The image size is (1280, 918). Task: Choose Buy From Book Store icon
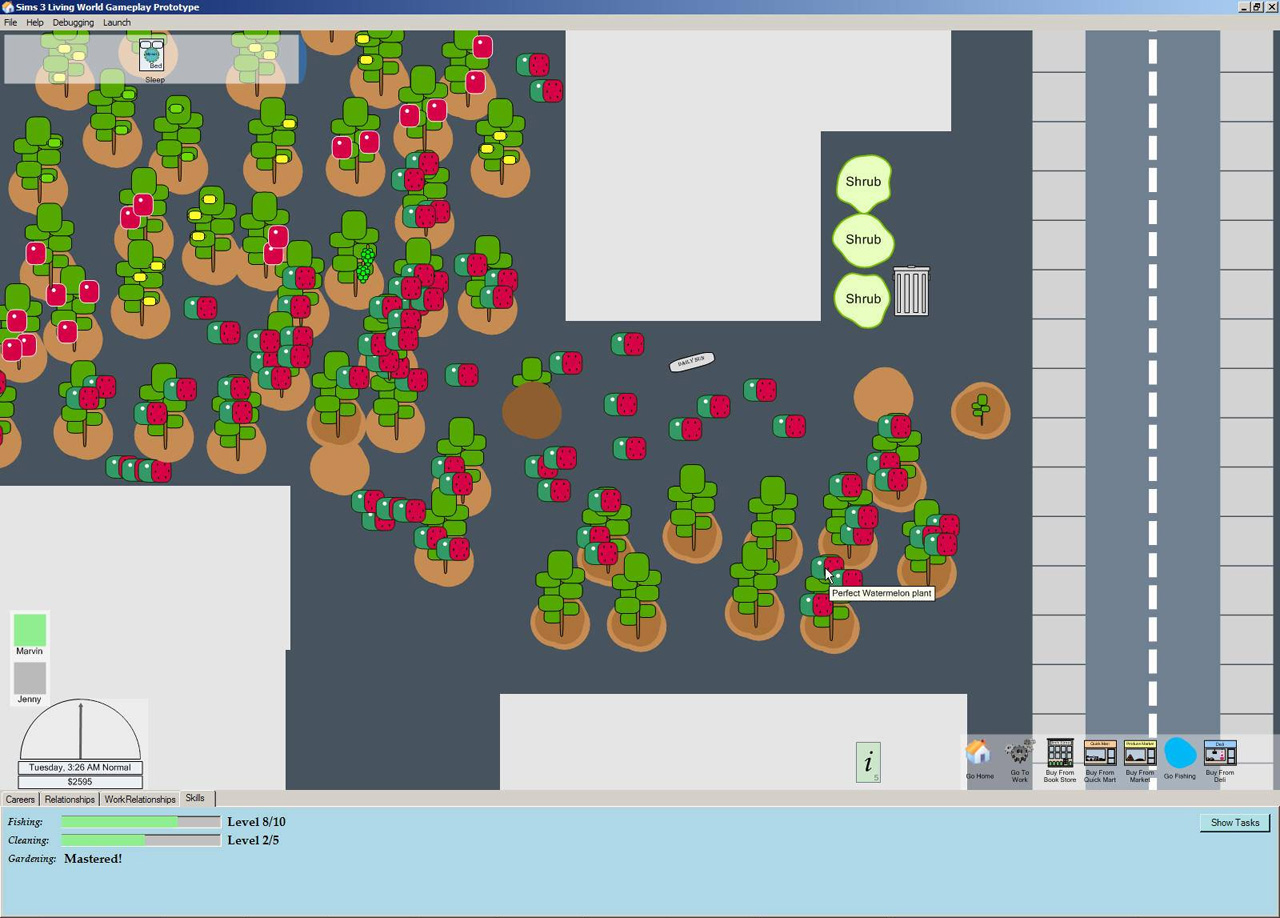pos(1060,752)
